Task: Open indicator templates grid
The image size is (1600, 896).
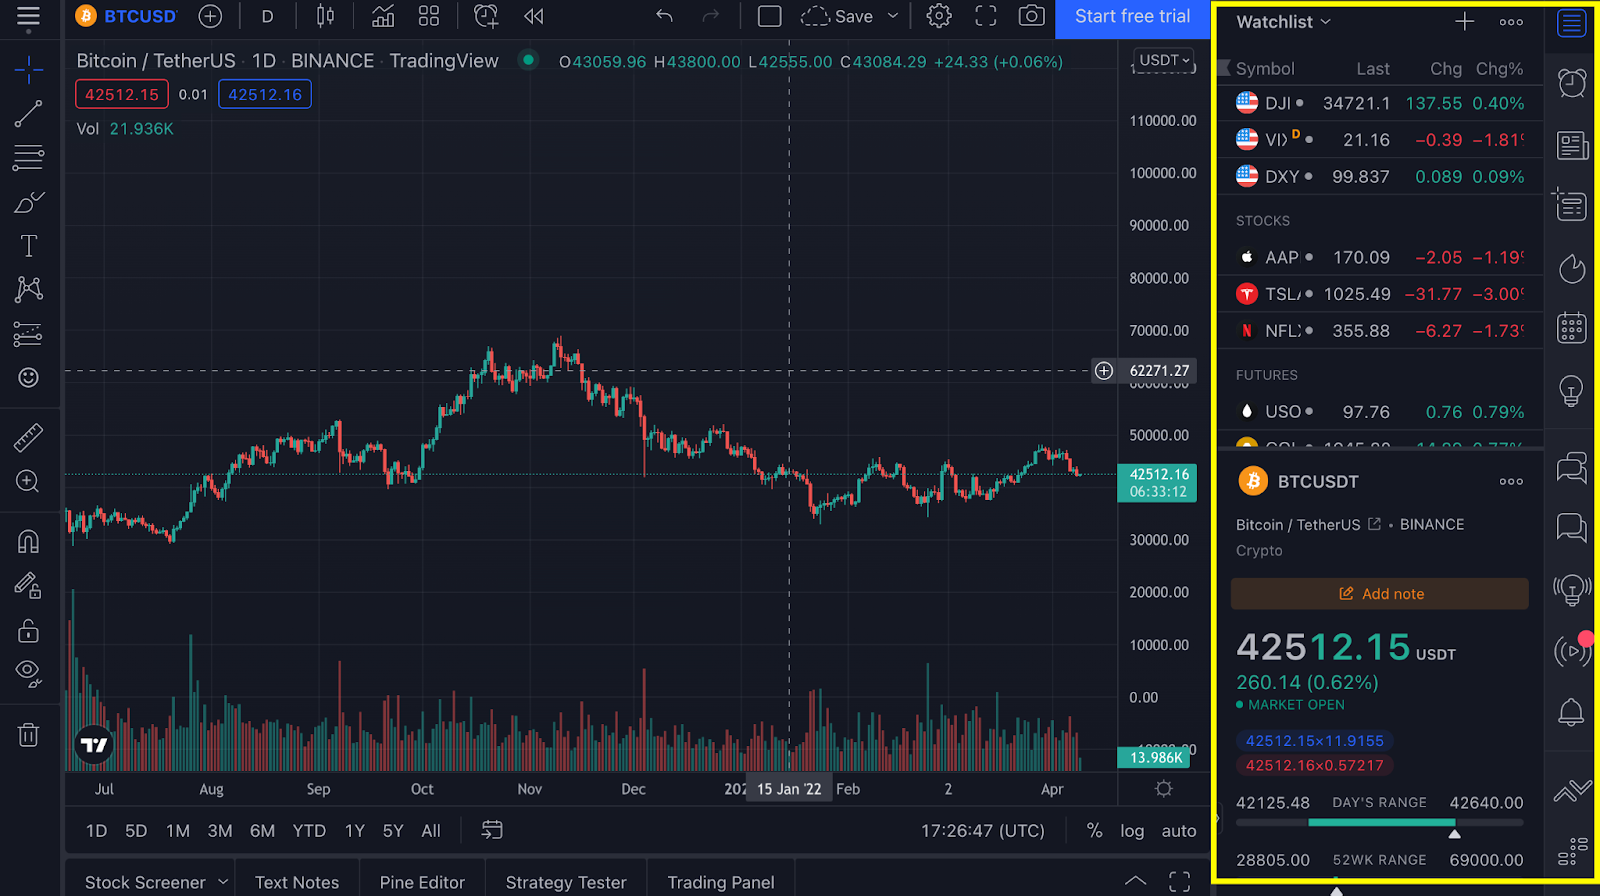Action: coord(429,16)
